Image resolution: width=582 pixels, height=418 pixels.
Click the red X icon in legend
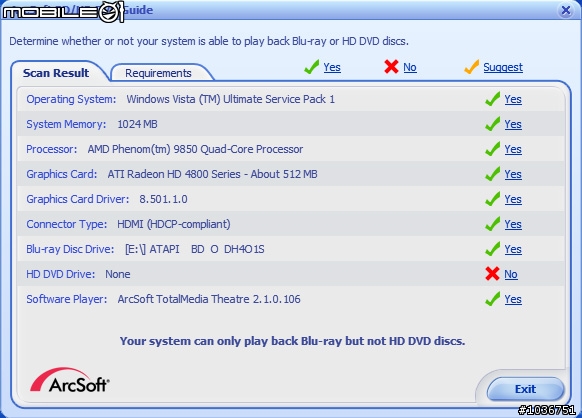coord(391,67)
